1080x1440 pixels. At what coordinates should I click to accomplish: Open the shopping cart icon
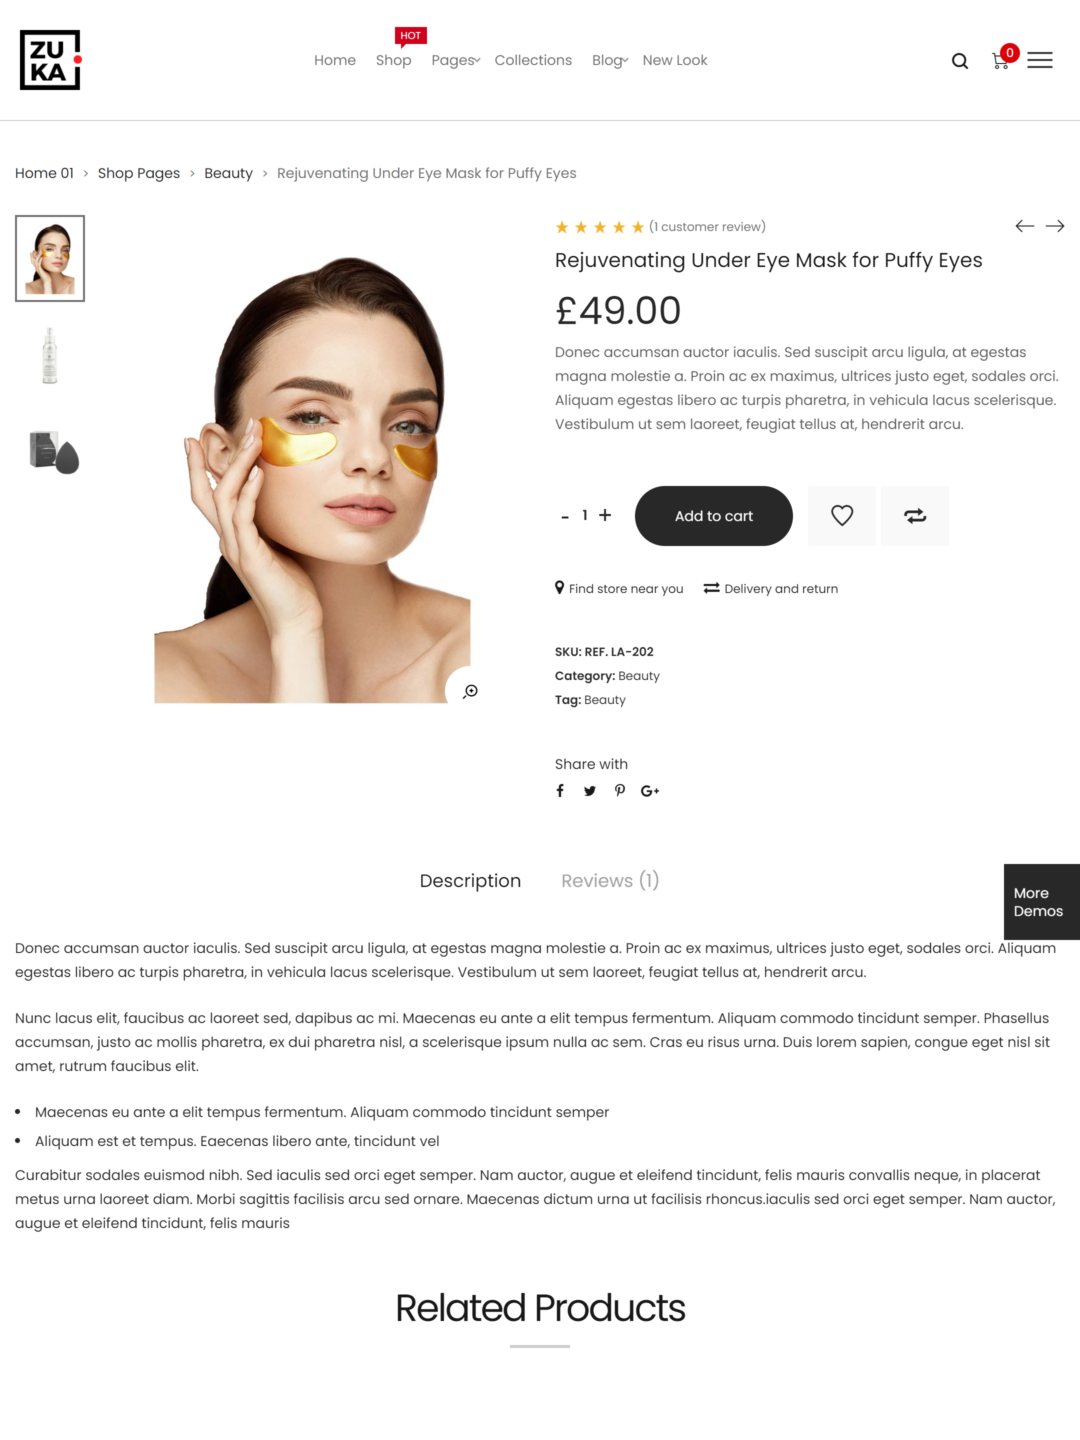tap(1001, 61)
